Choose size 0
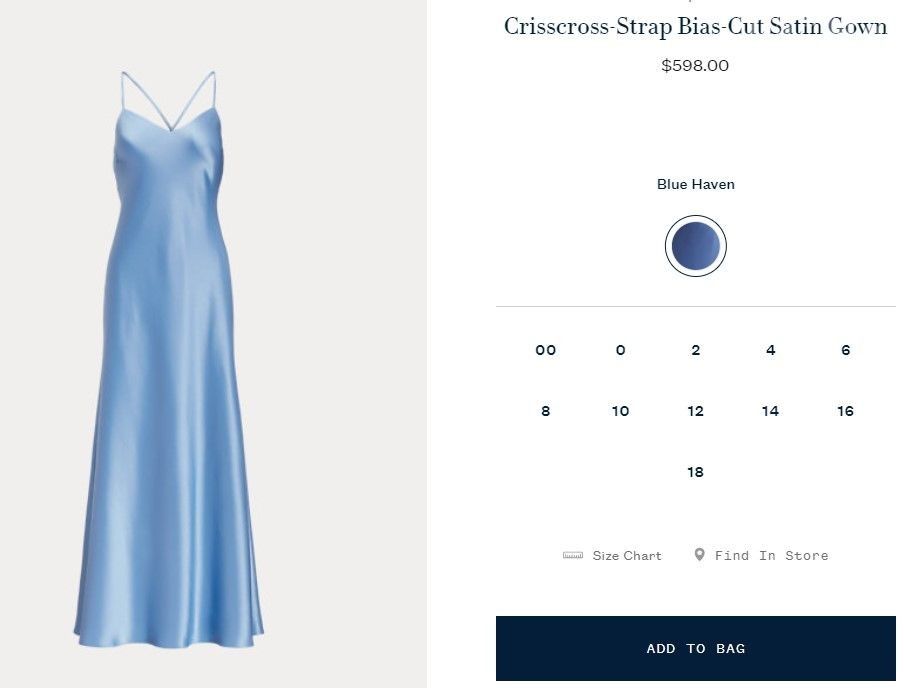The height and width of the screenshot is (688, 904). click(620, 350)
